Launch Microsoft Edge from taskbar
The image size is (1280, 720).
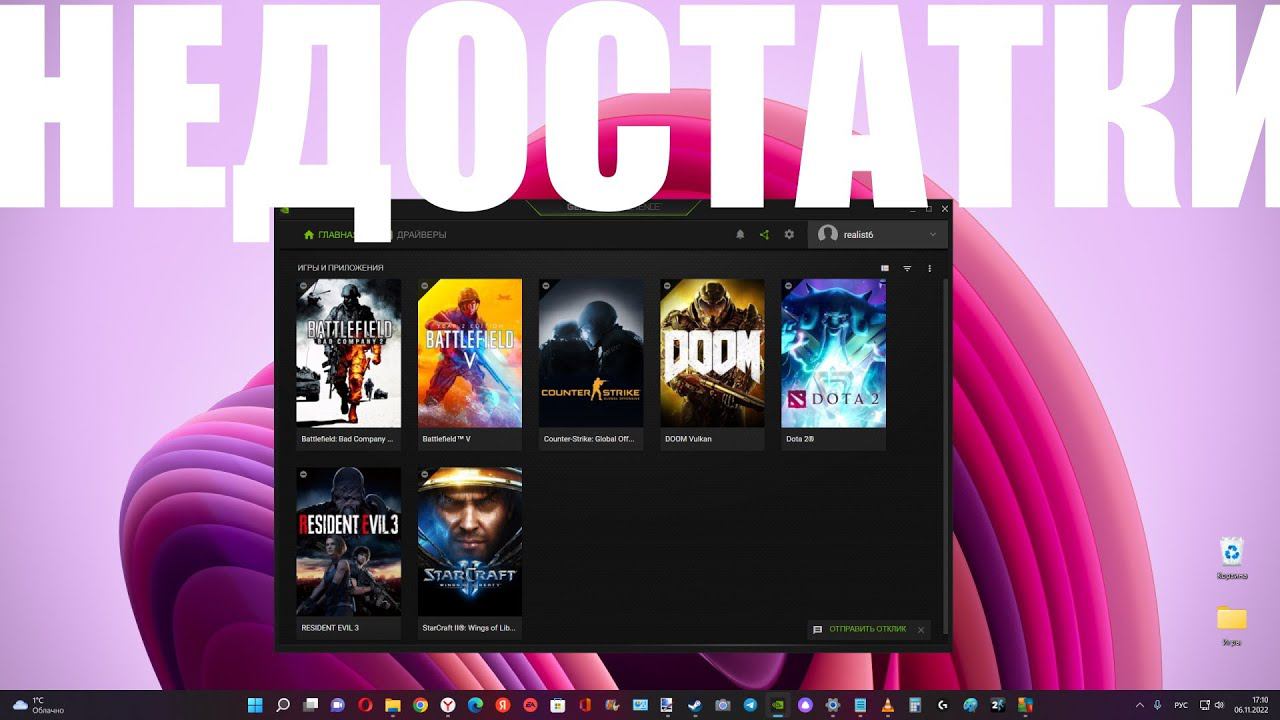[x=476, y=705]
